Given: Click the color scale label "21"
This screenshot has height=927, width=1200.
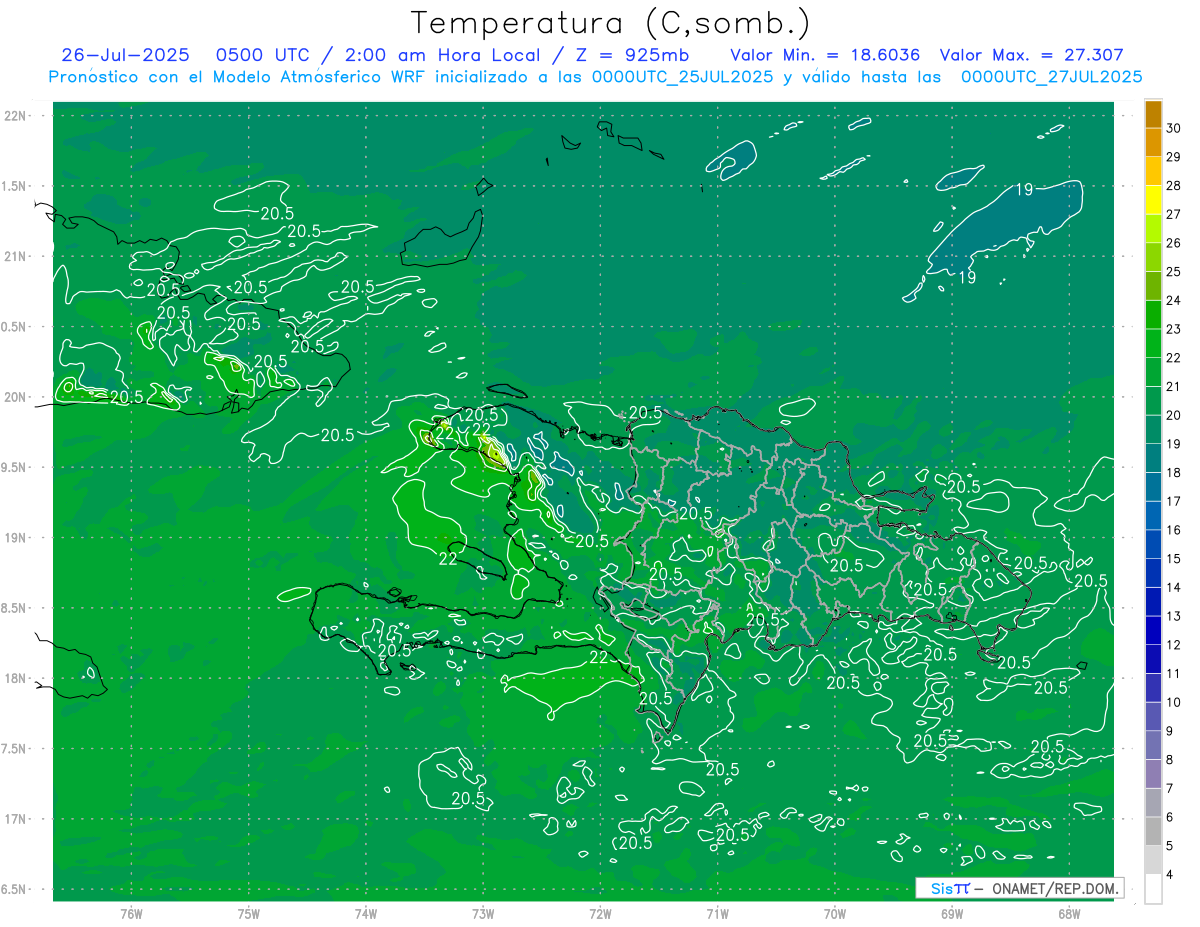Looking at the screenshot, I should tap(1174, 387).
